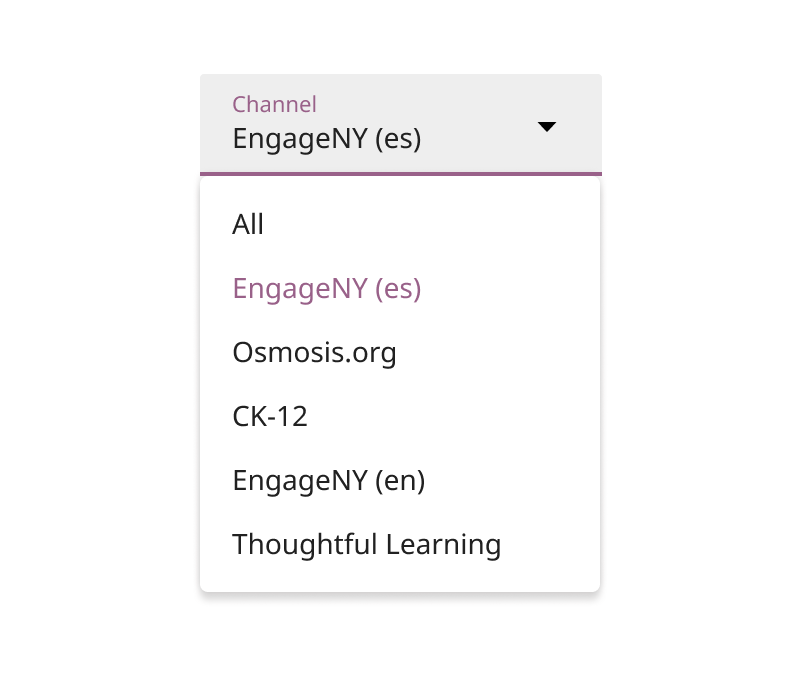The image size is (800, 674).
Task: Set channel to Thoughtful Learning
Action: 366,544
